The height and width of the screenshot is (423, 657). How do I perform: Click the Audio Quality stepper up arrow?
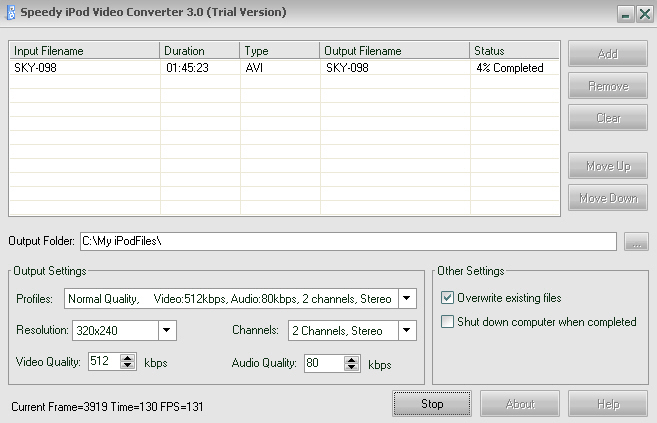(352, 360)
